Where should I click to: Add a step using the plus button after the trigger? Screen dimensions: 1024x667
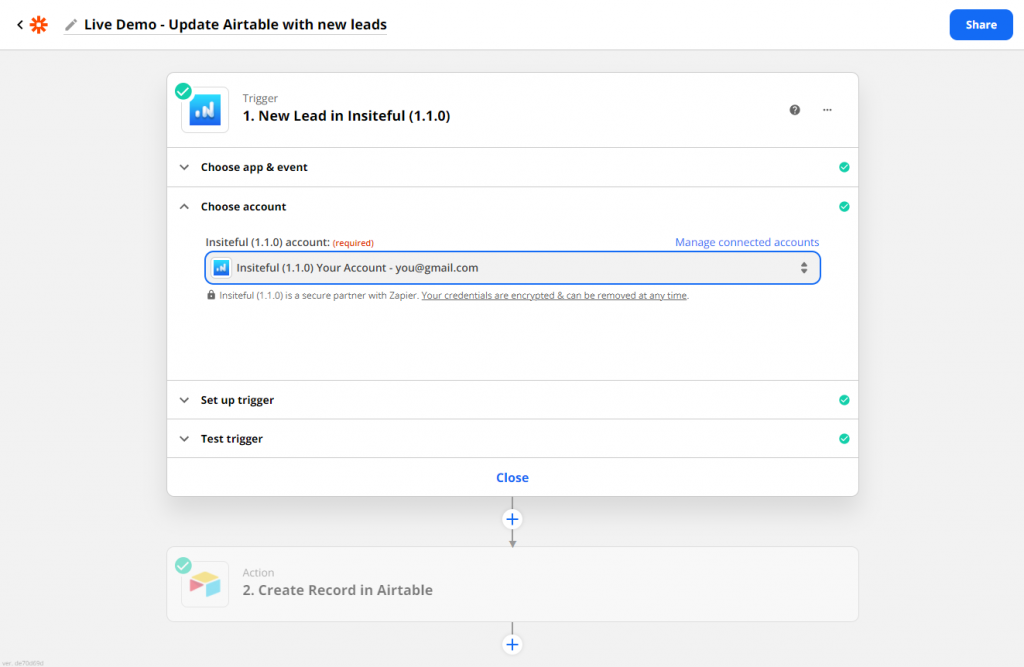click(512, 519)
